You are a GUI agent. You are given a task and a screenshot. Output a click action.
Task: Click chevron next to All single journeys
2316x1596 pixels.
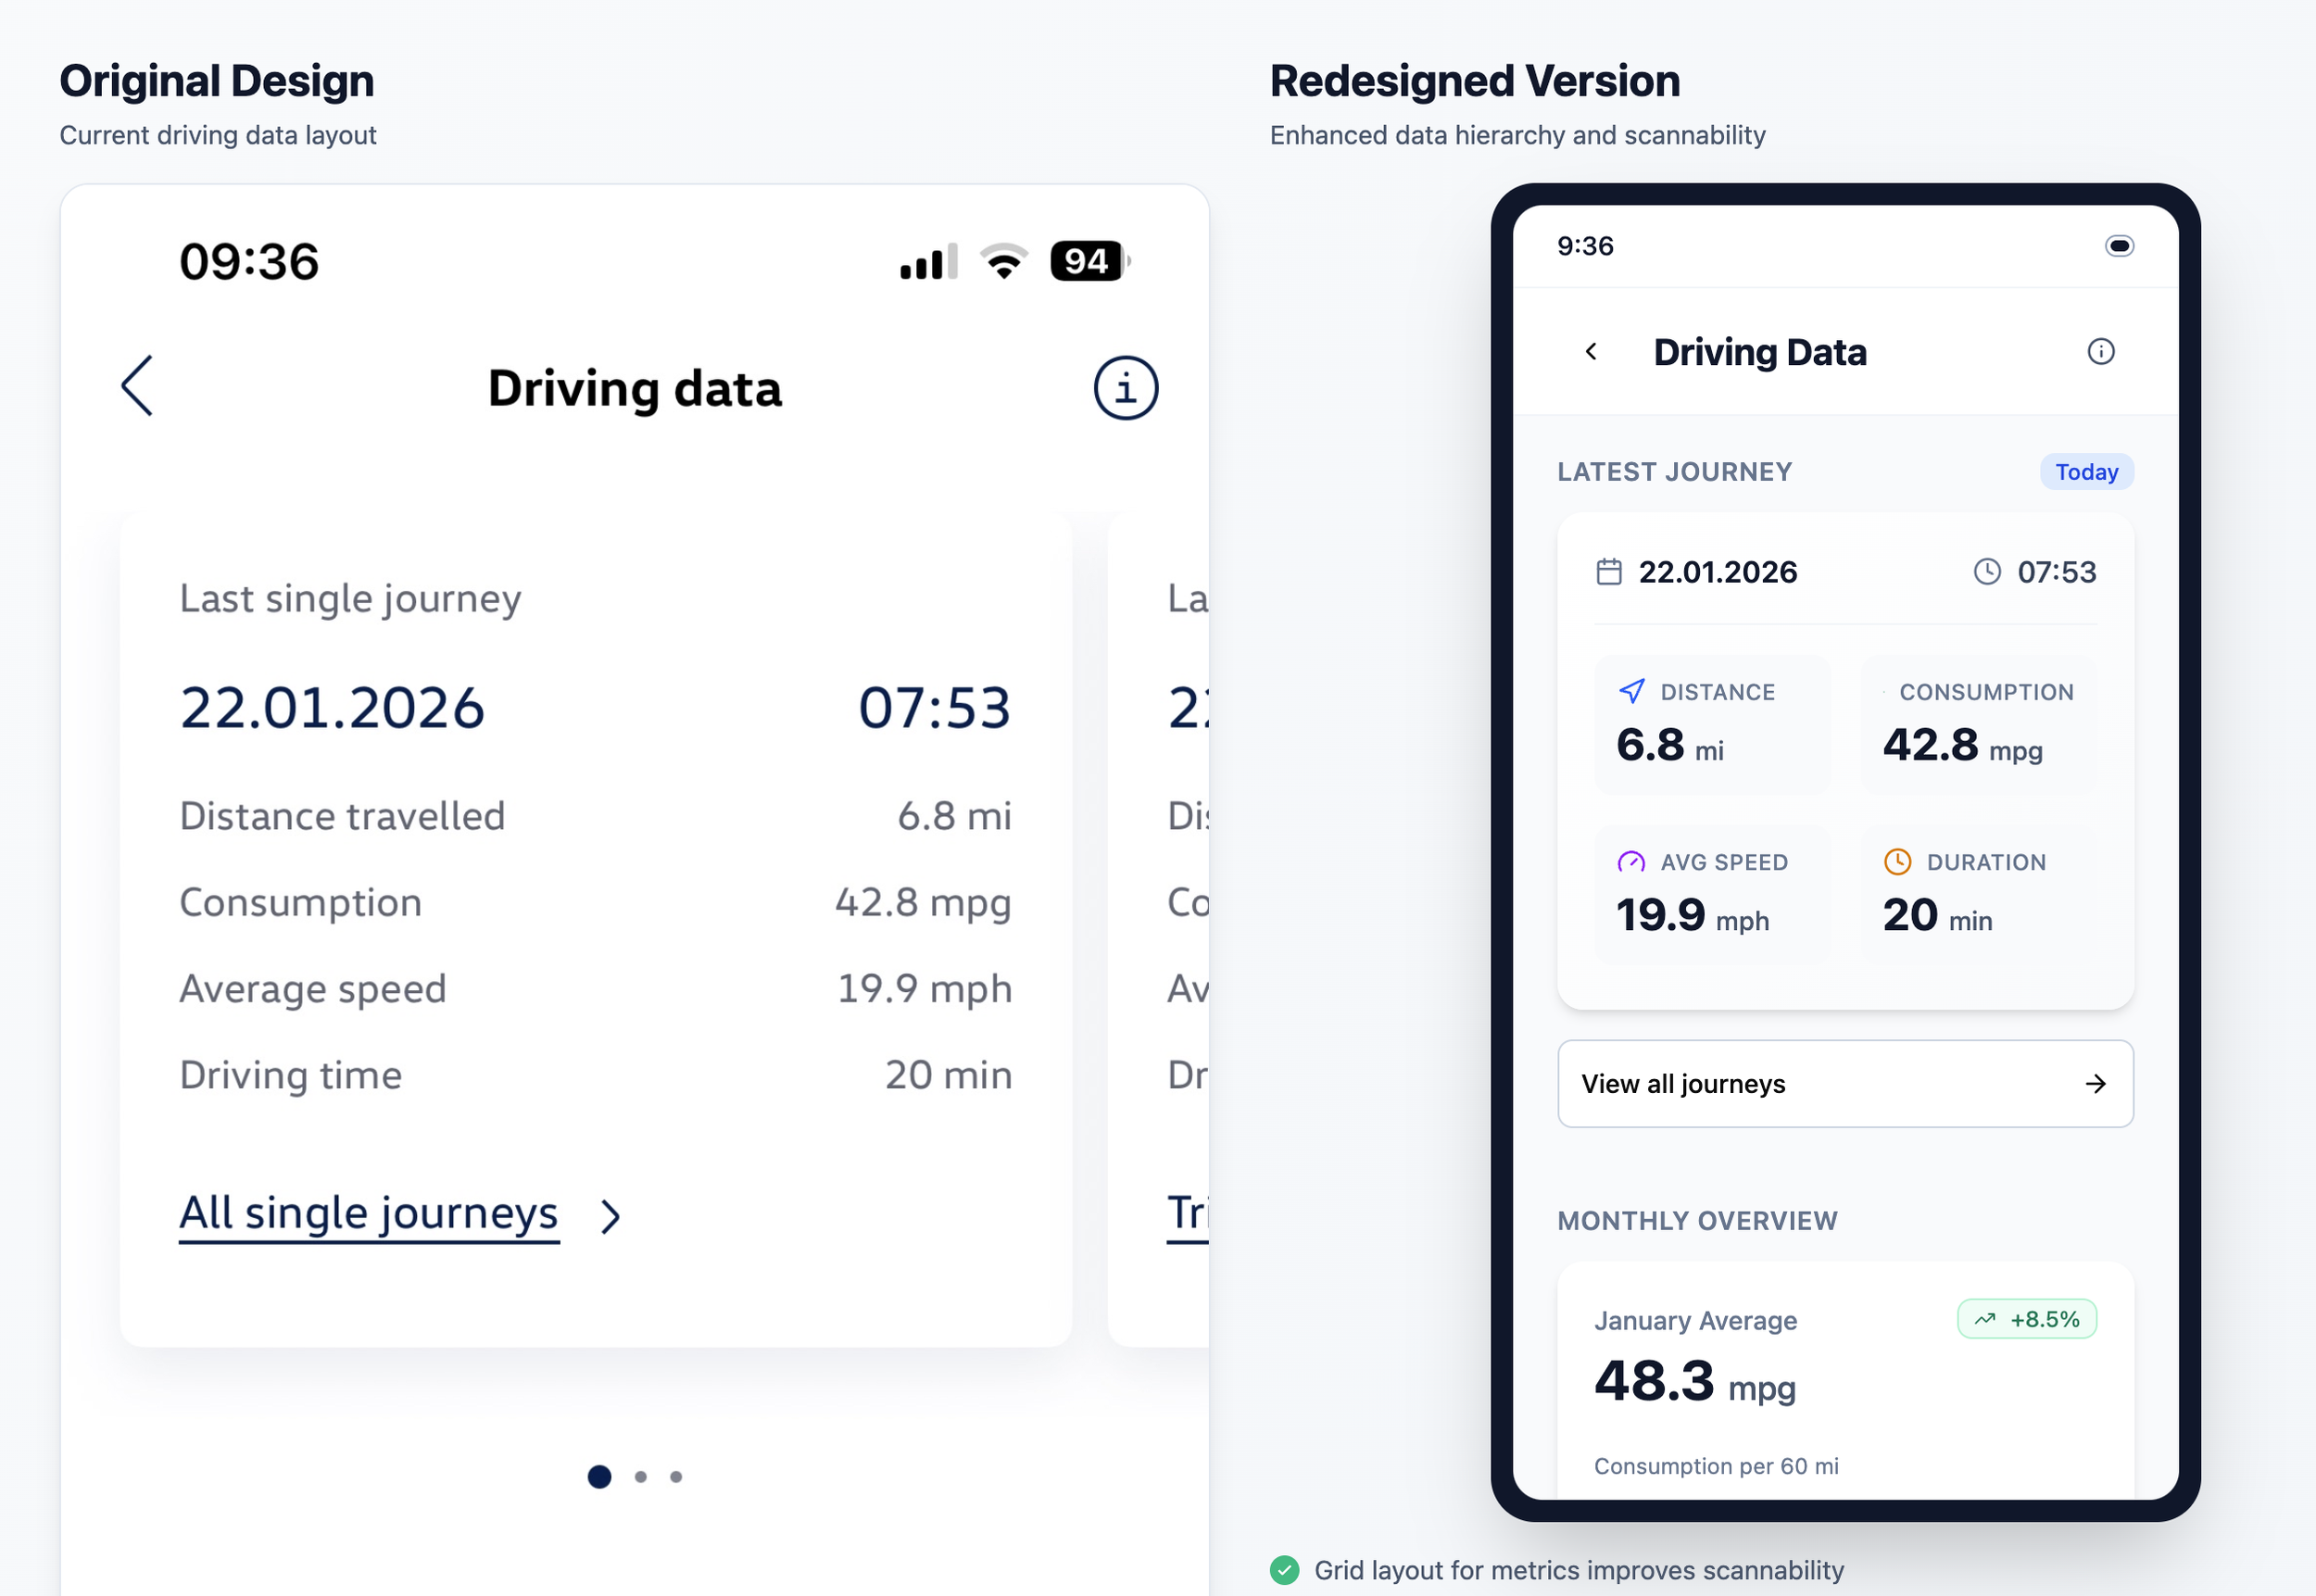(610, 1217)
